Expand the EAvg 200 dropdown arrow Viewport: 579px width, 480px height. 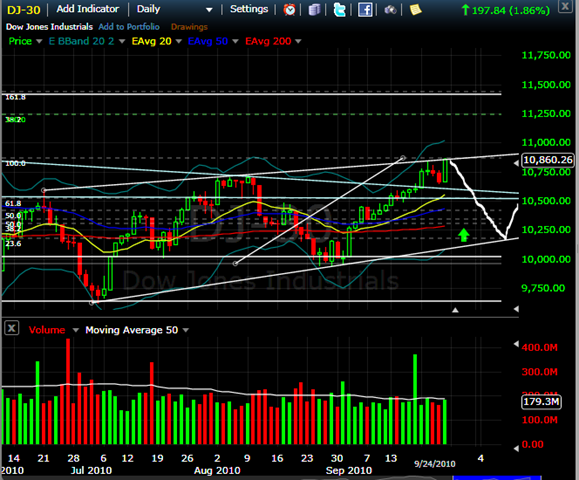[x=298, y=41]
